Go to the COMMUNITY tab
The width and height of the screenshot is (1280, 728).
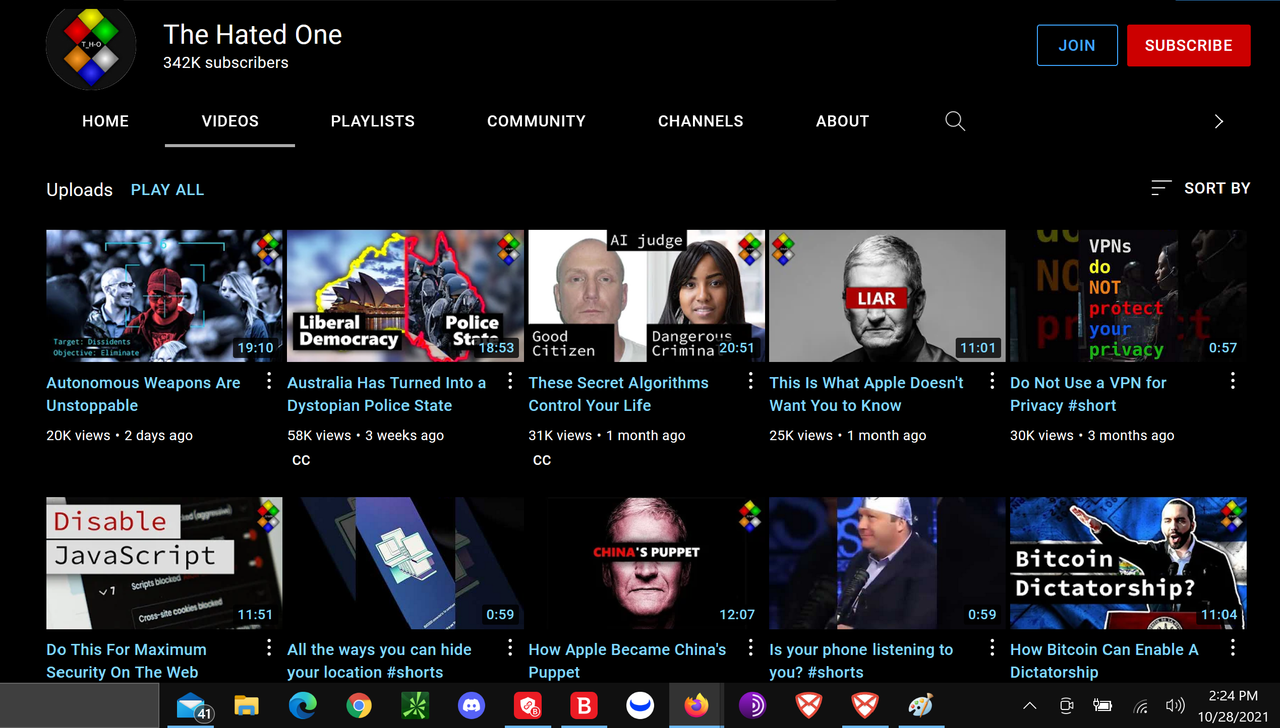click(536, 121)
